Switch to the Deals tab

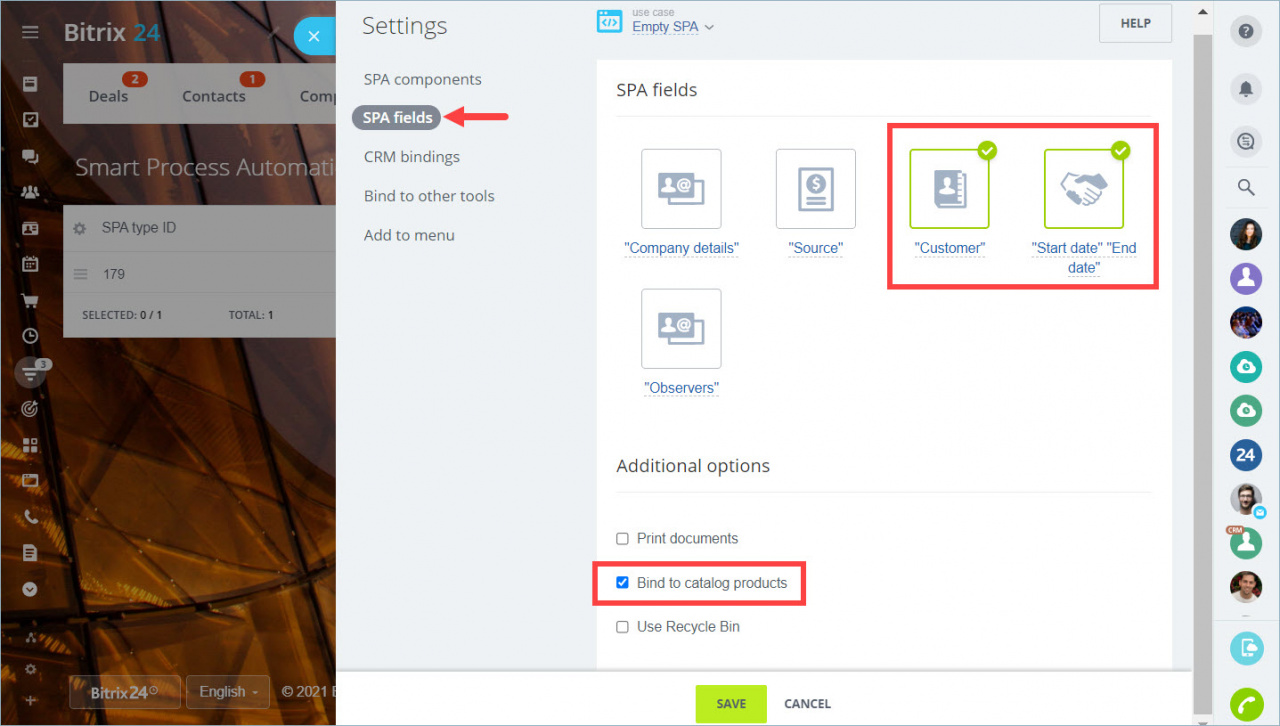108,96
